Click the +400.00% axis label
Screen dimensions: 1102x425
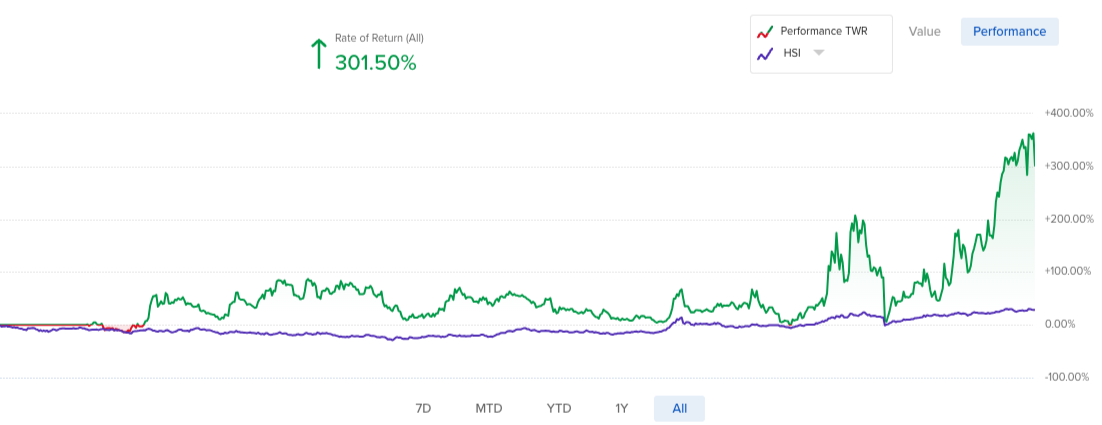point(1068,113)
